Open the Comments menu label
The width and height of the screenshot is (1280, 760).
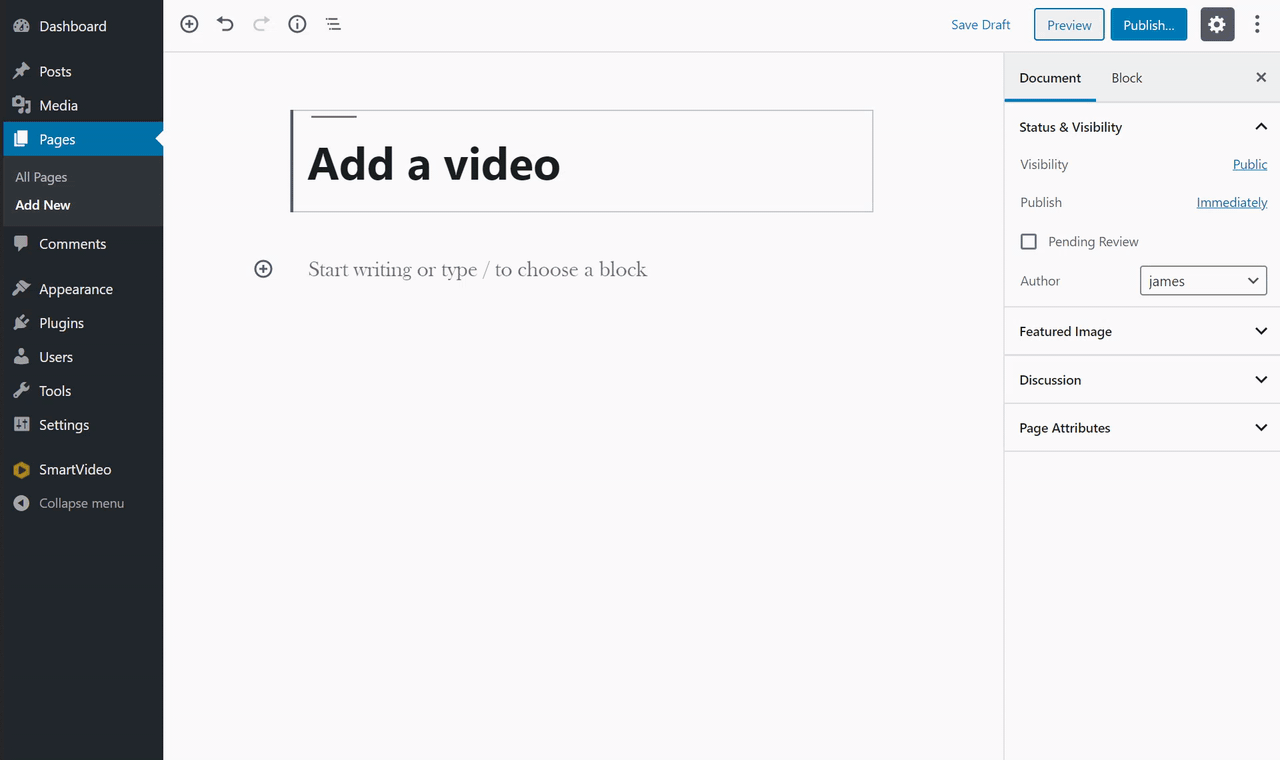(x=72, y=243)
